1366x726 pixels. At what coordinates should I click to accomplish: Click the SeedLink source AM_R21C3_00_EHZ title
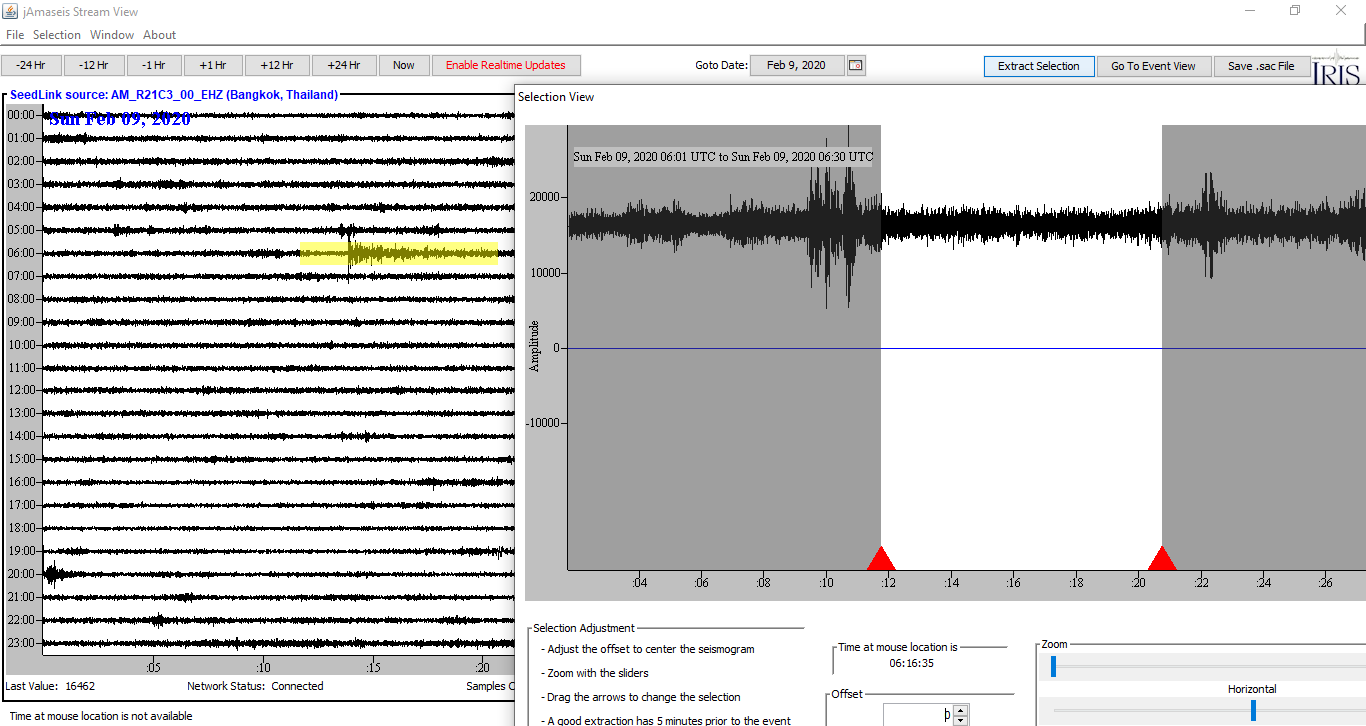coord(174,95)
